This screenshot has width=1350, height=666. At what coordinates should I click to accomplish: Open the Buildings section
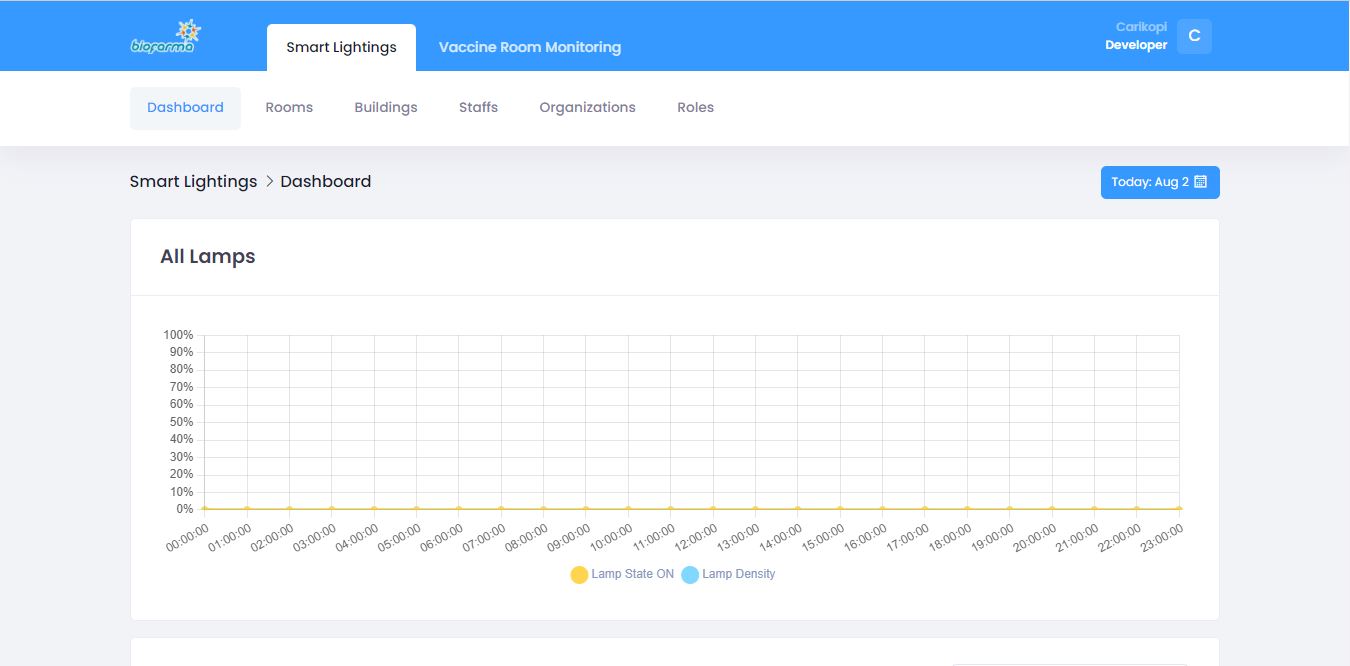tap(385, 108)
